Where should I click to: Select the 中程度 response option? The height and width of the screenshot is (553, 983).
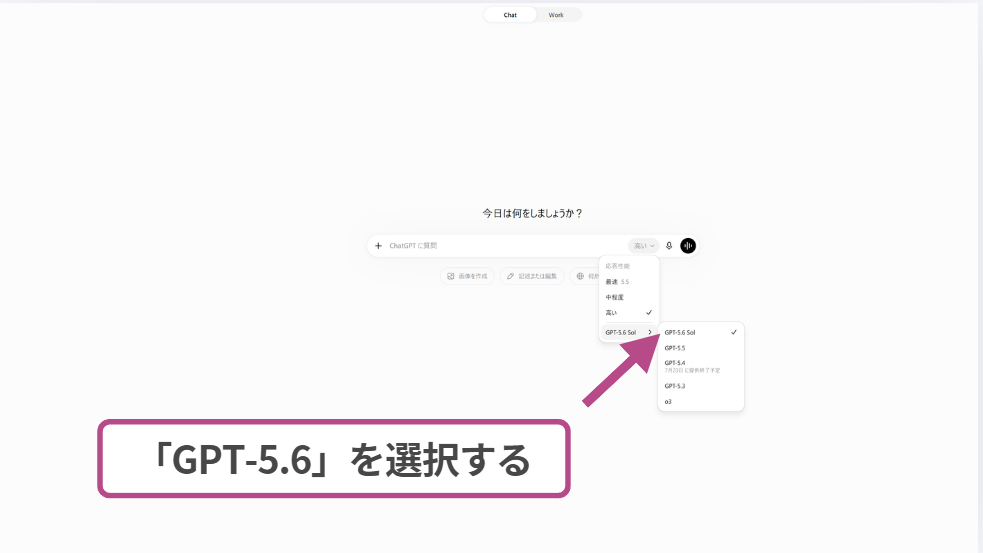(629, 297)
